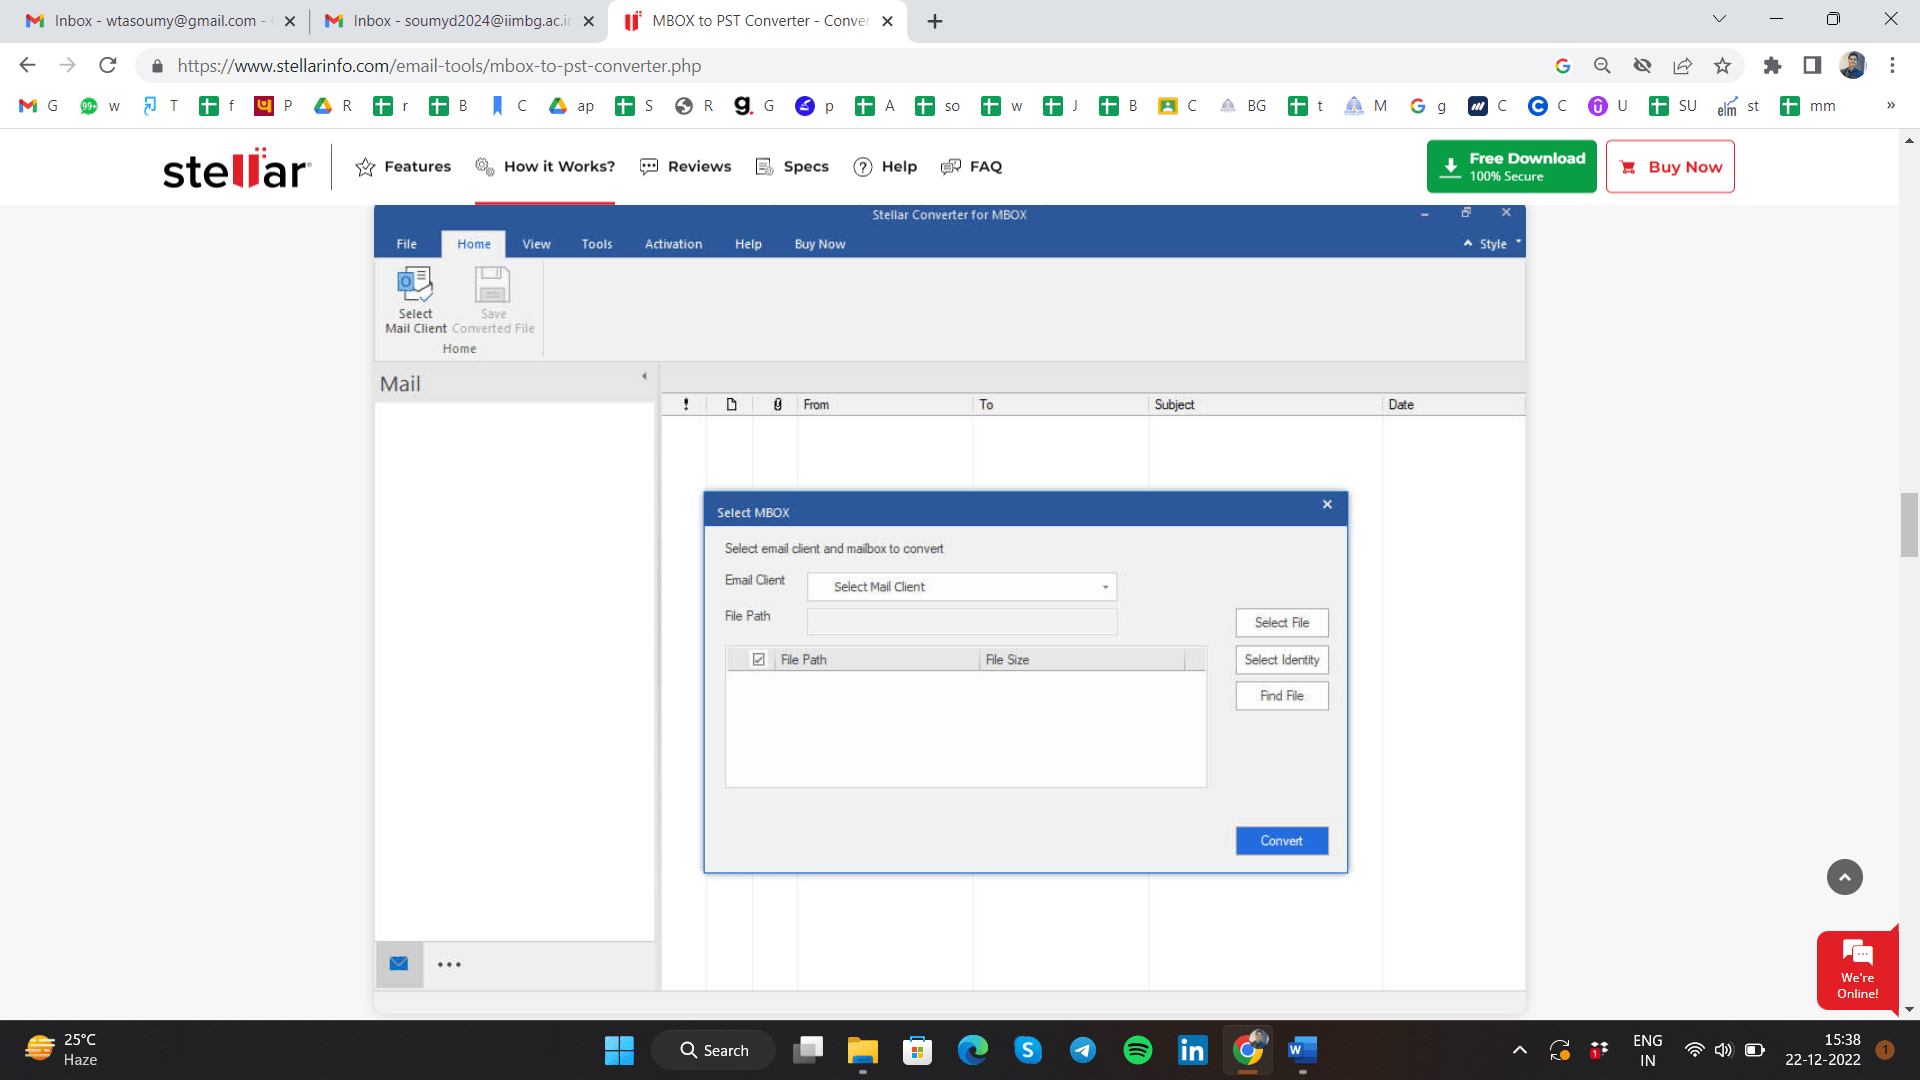Bookmark the page with star icon

(1722, 66)
